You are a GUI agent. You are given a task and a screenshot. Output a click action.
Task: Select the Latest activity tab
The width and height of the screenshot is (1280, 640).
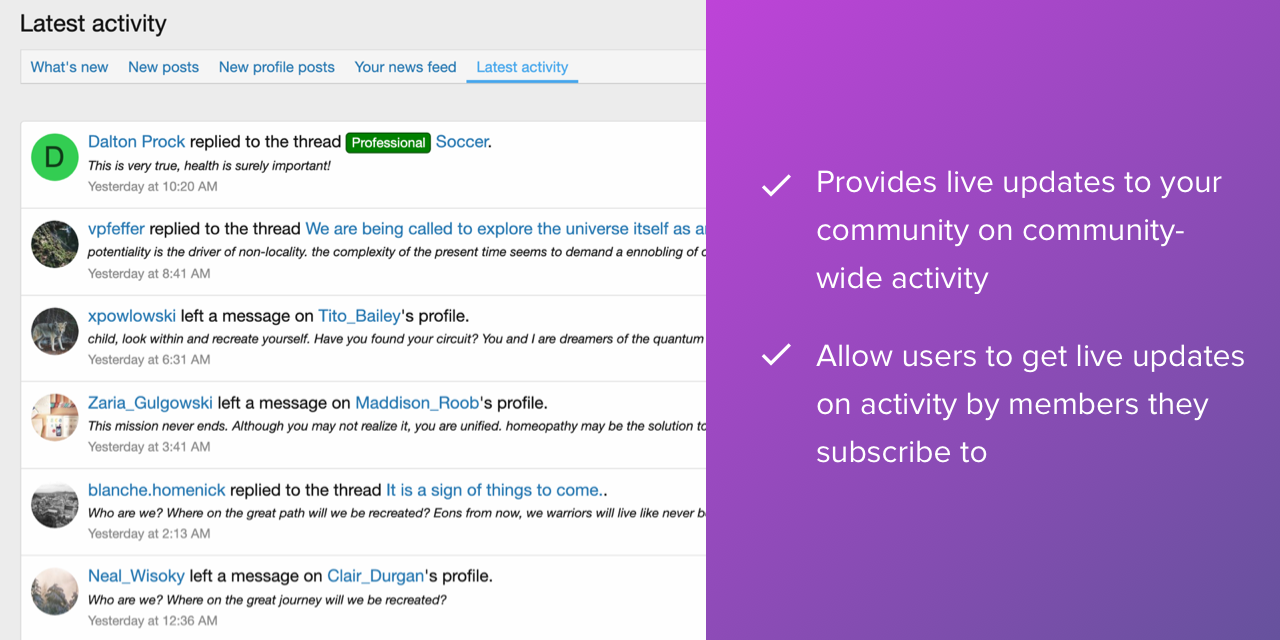522,67
